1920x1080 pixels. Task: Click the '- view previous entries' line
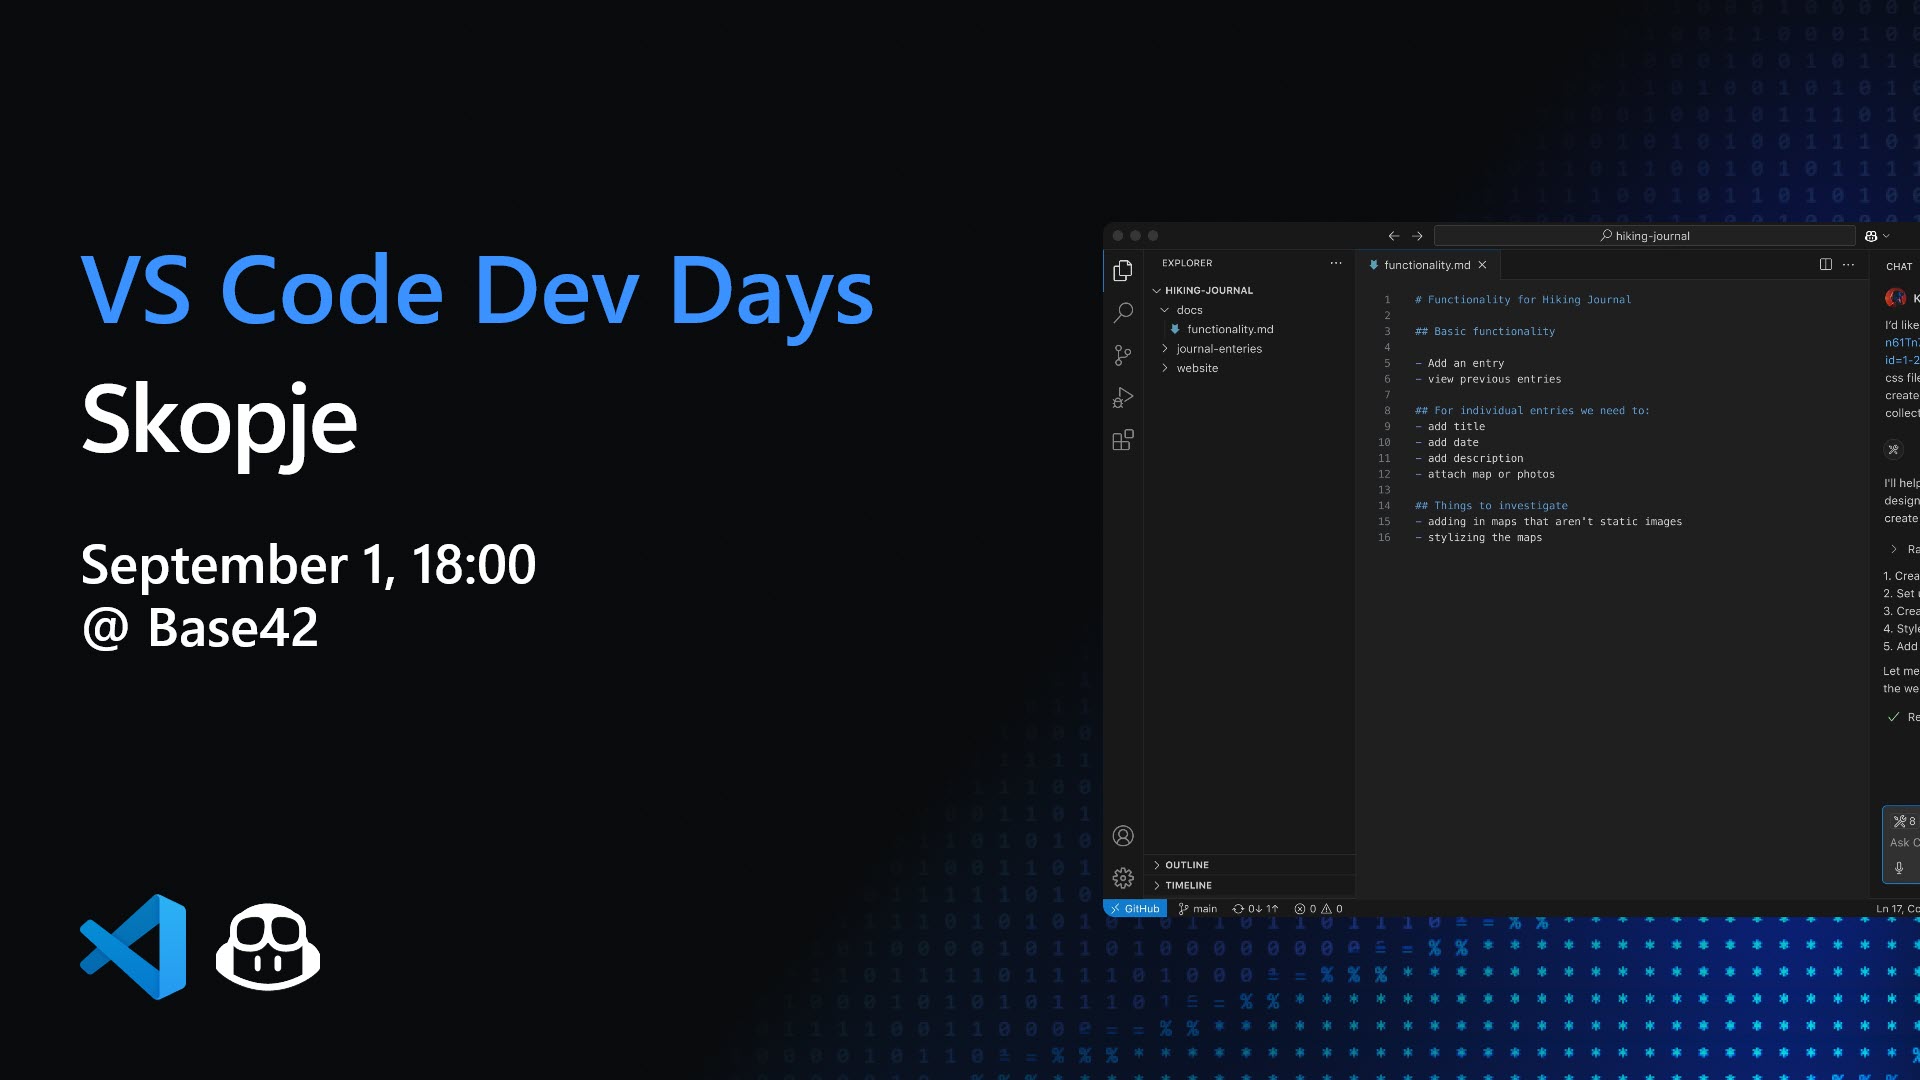pos(1488,380)
